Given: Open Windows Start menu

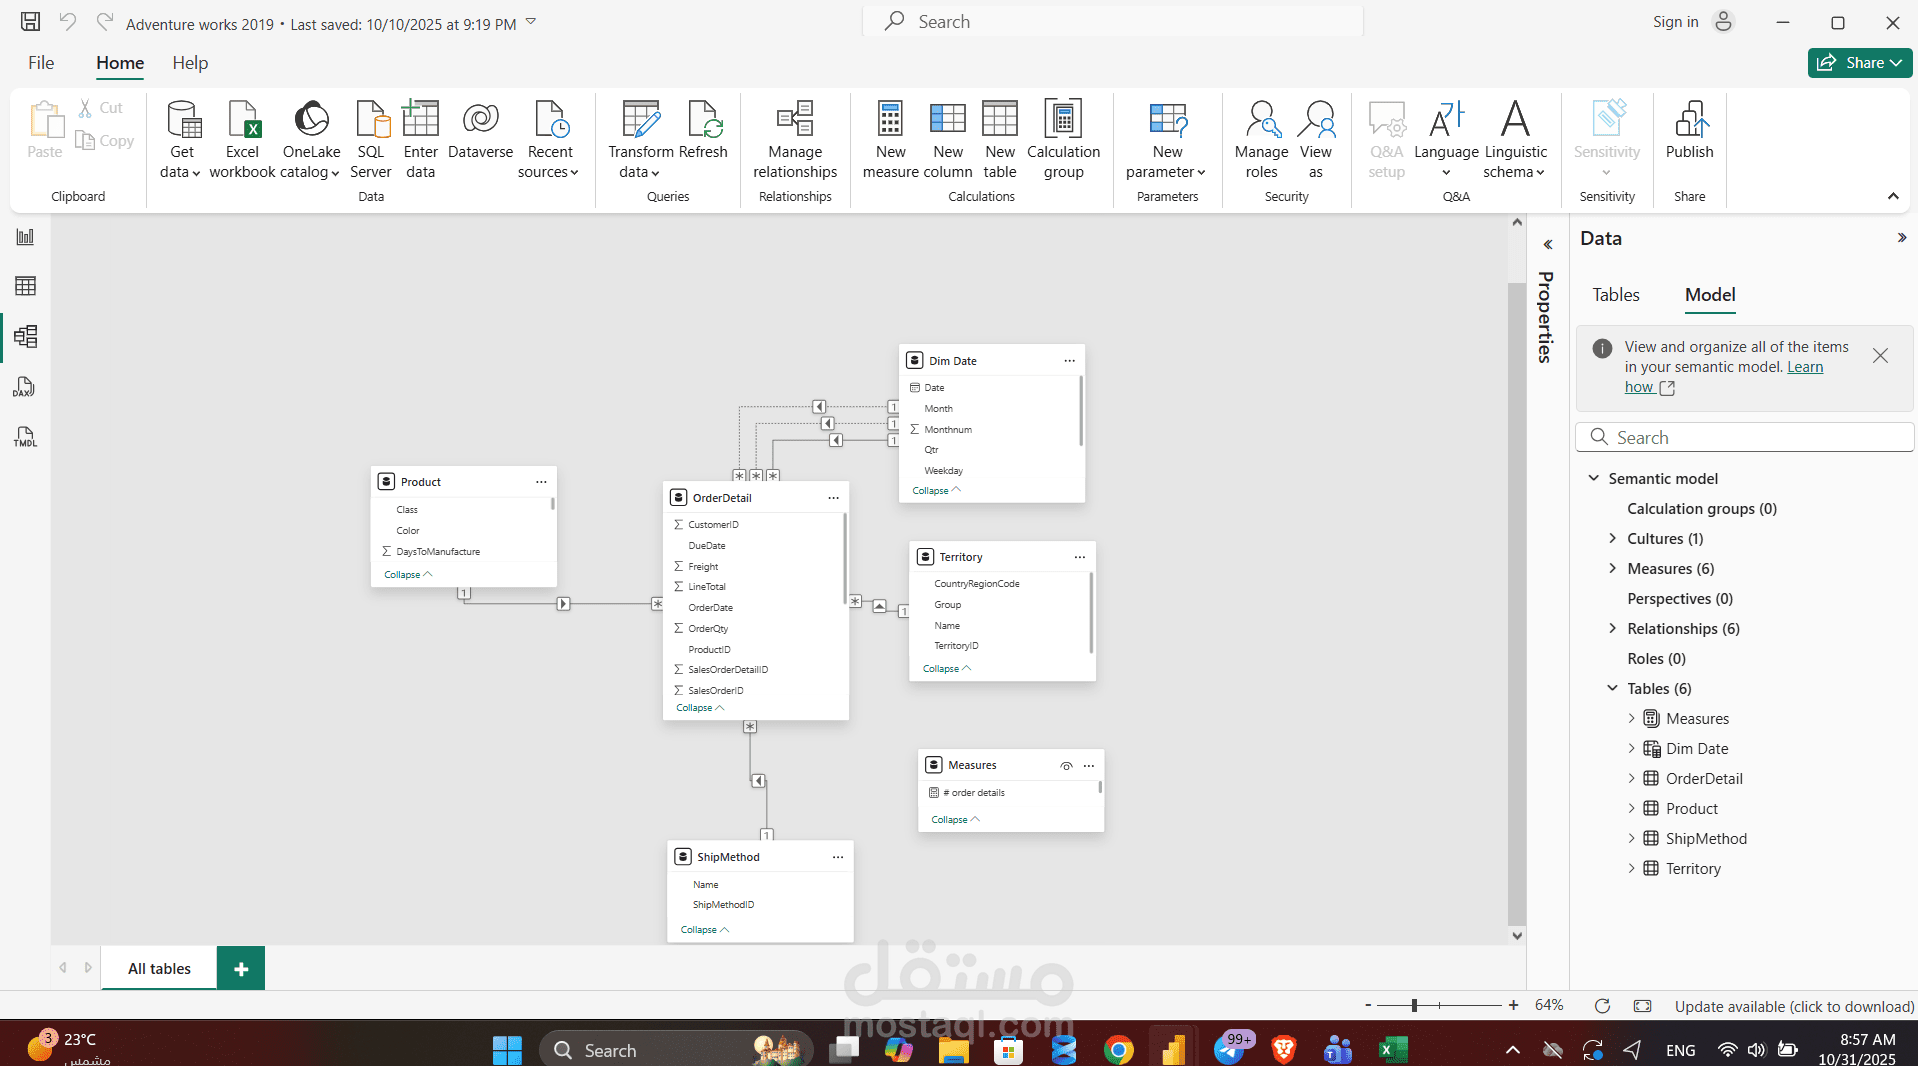Looking at the screenshot, I should pyautogui.click(x=507, y=1050).
